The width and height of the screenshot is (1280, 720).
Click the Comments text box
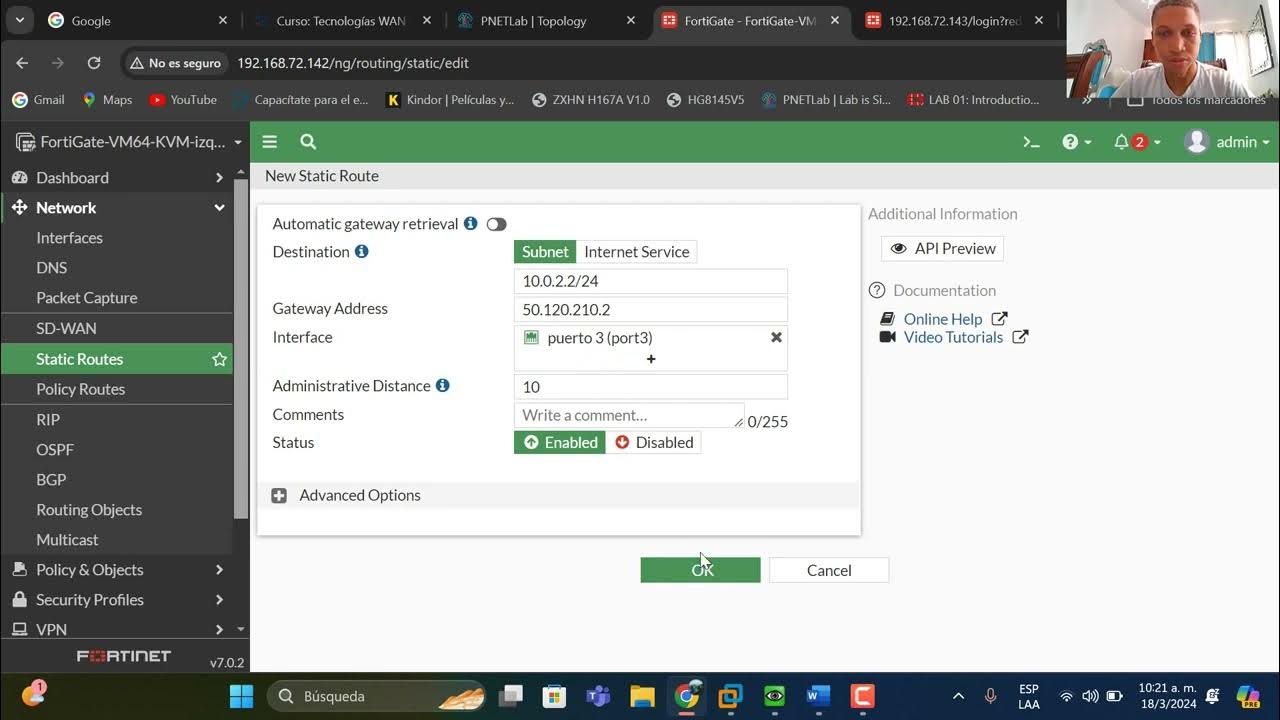[x=628, y=415]
